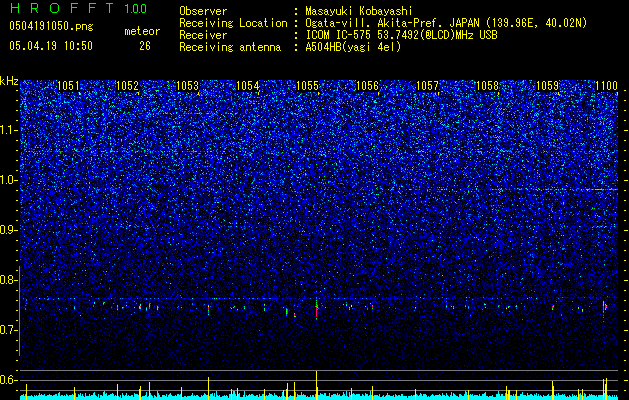The width and height of the screenshot is (629, 400).
Task: Click the 1059 time marker
Action: point(547,86)
